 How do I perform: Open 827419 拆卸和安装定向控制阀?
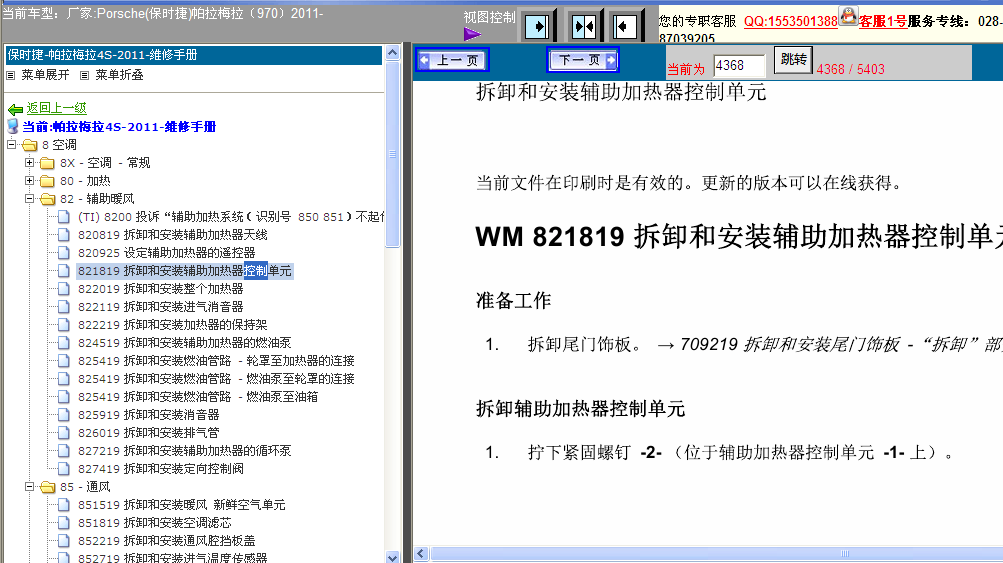click(x=161, y=468)
